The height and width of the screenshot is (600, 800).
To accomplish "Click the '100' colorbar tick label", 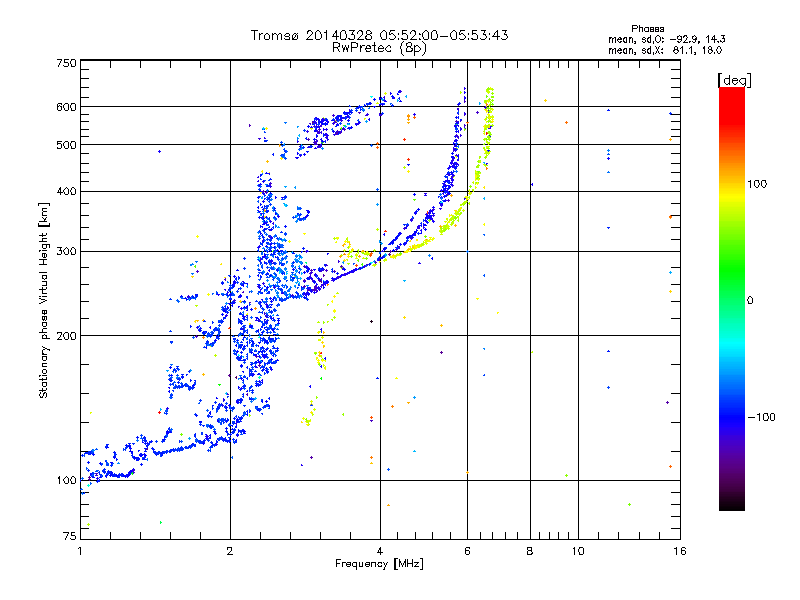I will pos(757,184).
